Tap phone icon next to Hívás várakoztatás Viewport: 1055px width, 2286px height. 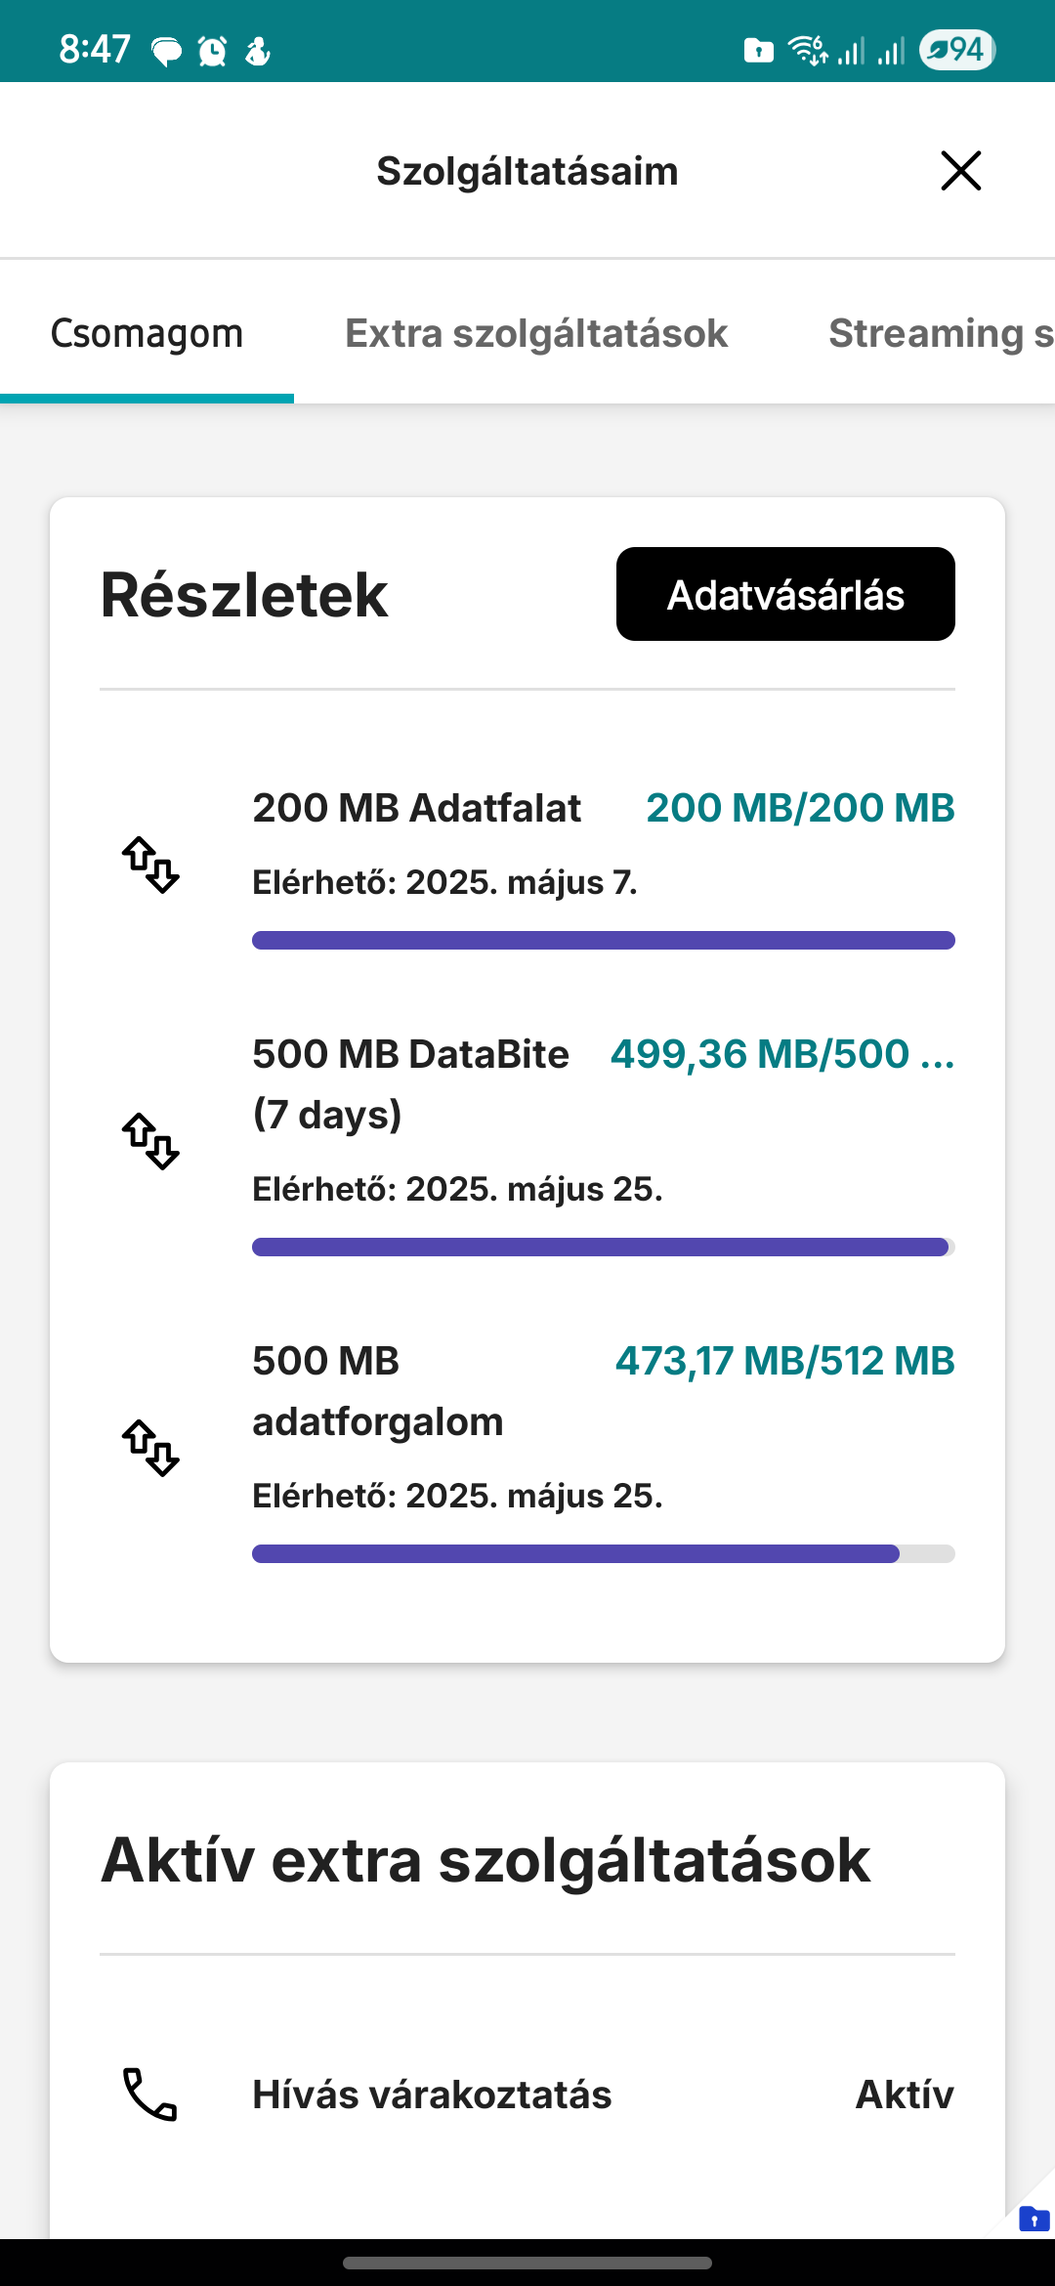point(150,2094)
